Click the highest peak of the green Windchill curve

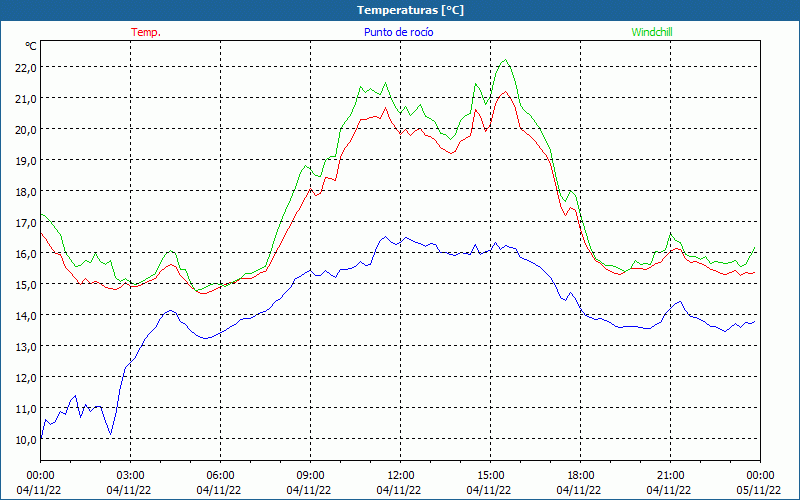point(506,60)
